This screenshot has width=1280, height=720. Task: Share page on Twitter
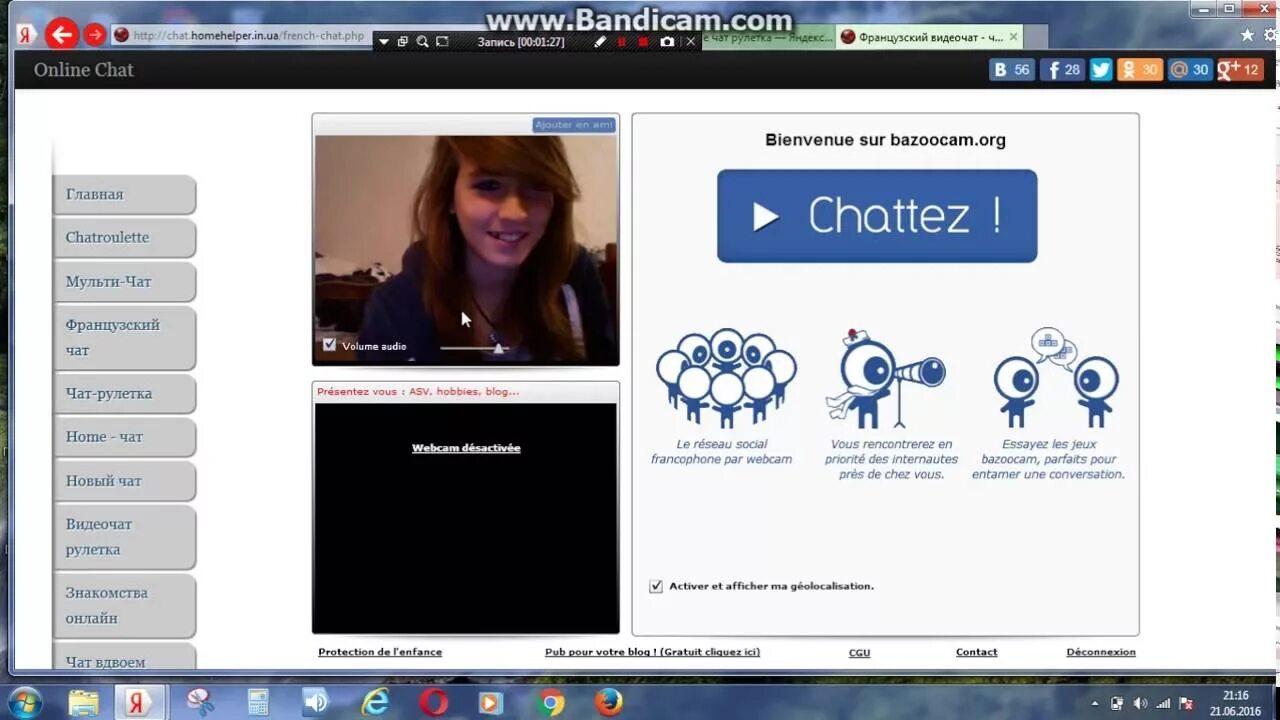click(x=1101, y=69)
